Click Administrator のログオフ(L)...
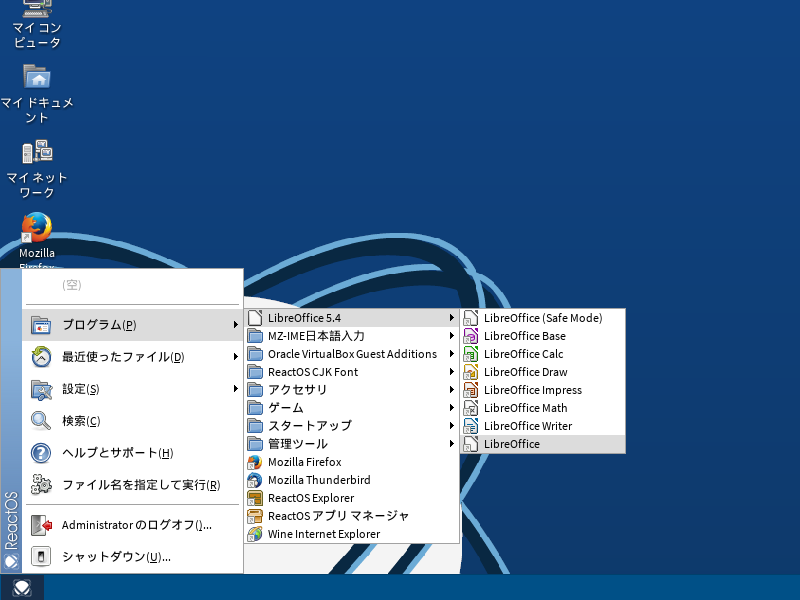Viewport: 800px width, 600px height. 136,525
